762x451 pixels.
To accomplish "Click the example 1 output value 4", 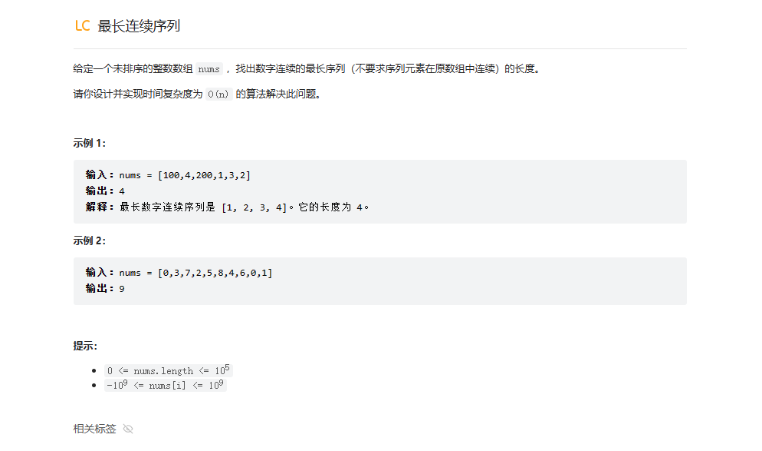I will (x=122, y=191).
